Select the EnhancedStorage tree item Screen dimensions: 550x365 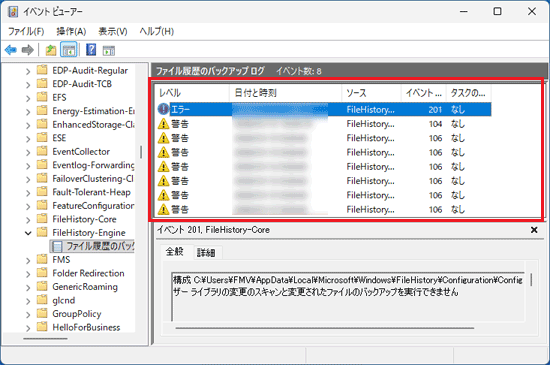pyautogui.click(x=93, y=124)
